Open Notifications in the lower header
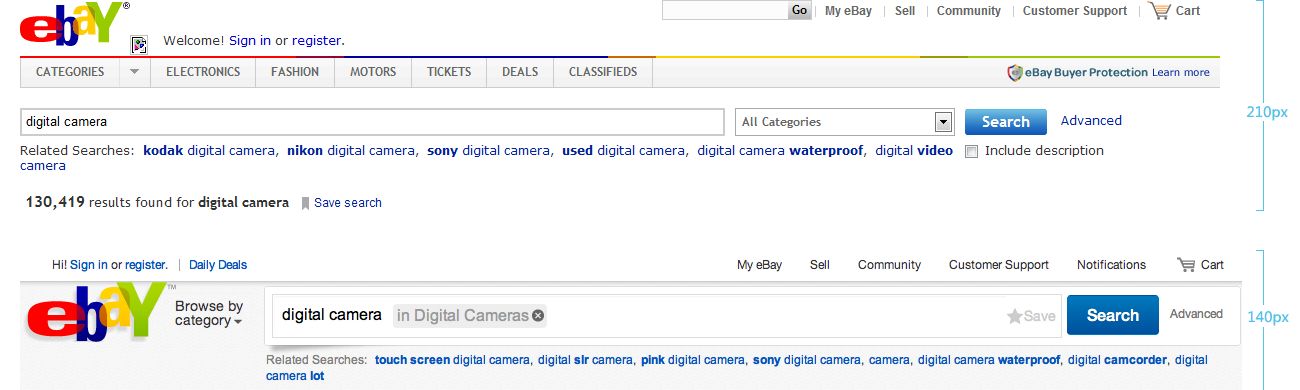 click(1111, 265)
